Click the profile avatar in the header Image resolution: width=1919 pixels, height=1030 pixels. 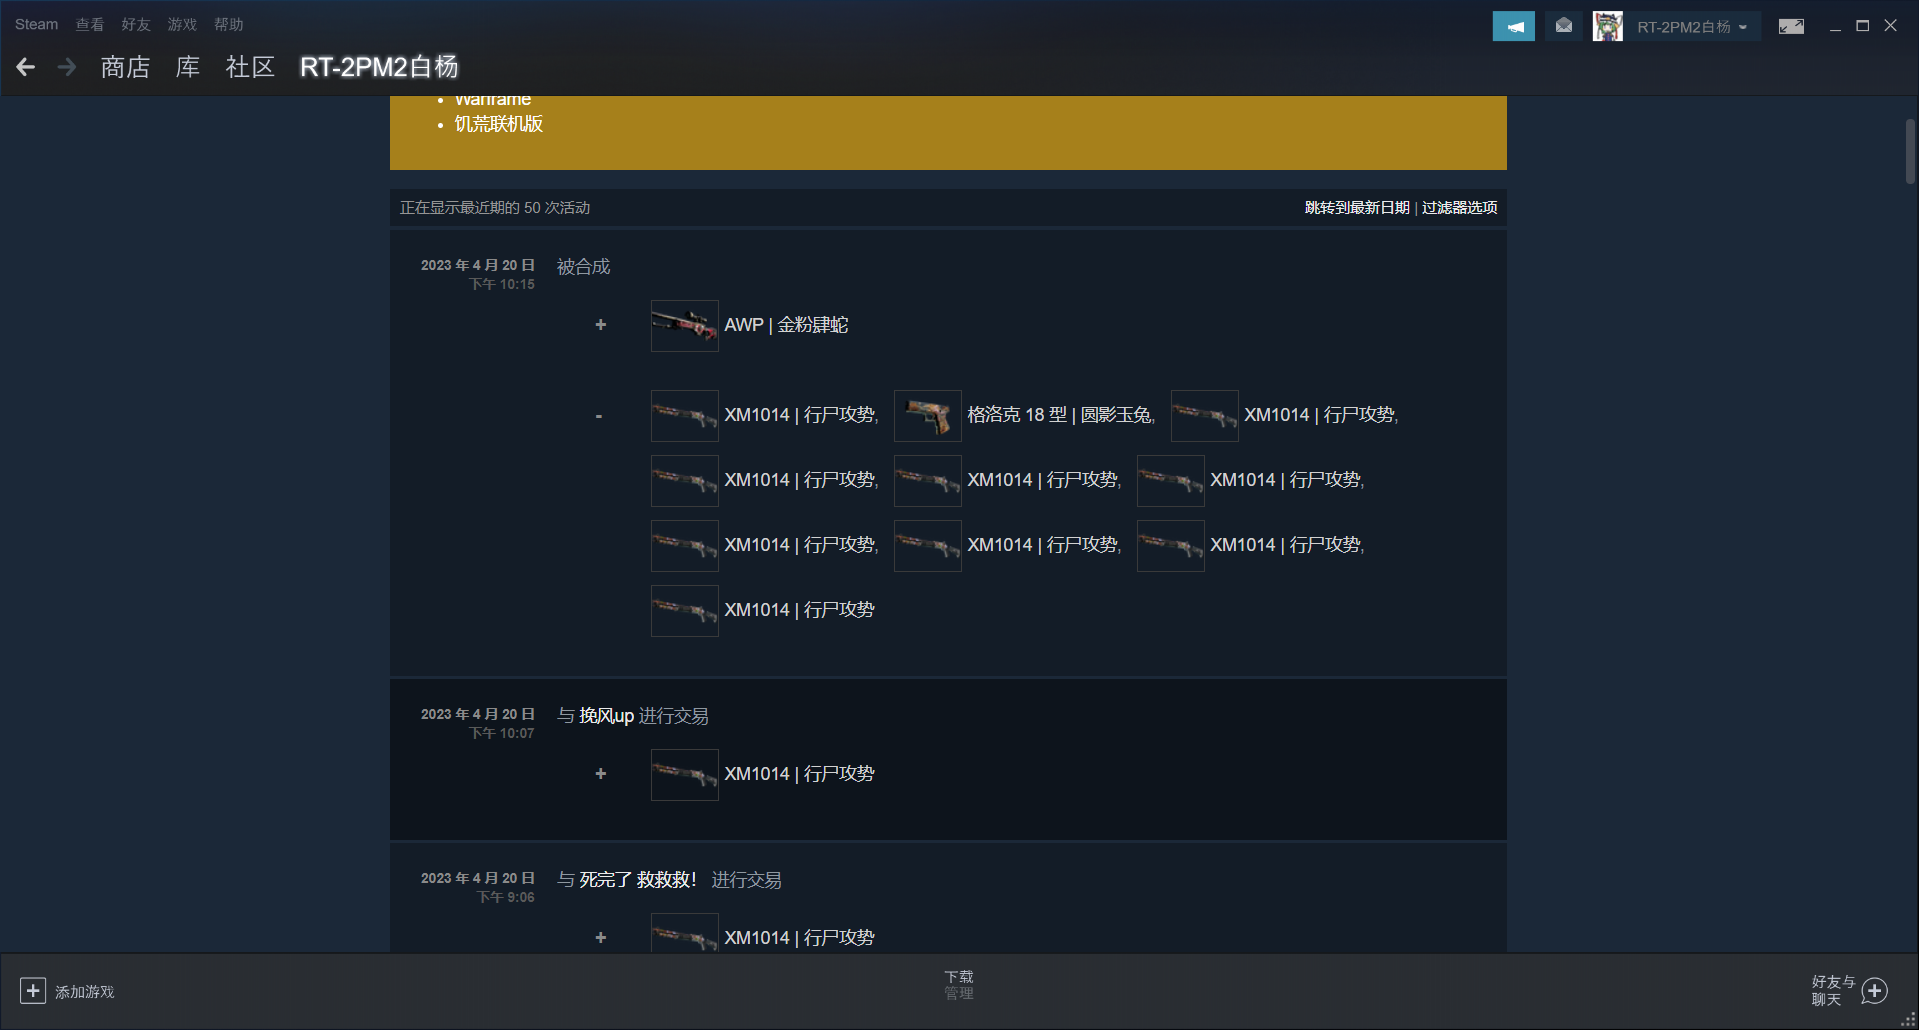click(x=1608, y=26)
